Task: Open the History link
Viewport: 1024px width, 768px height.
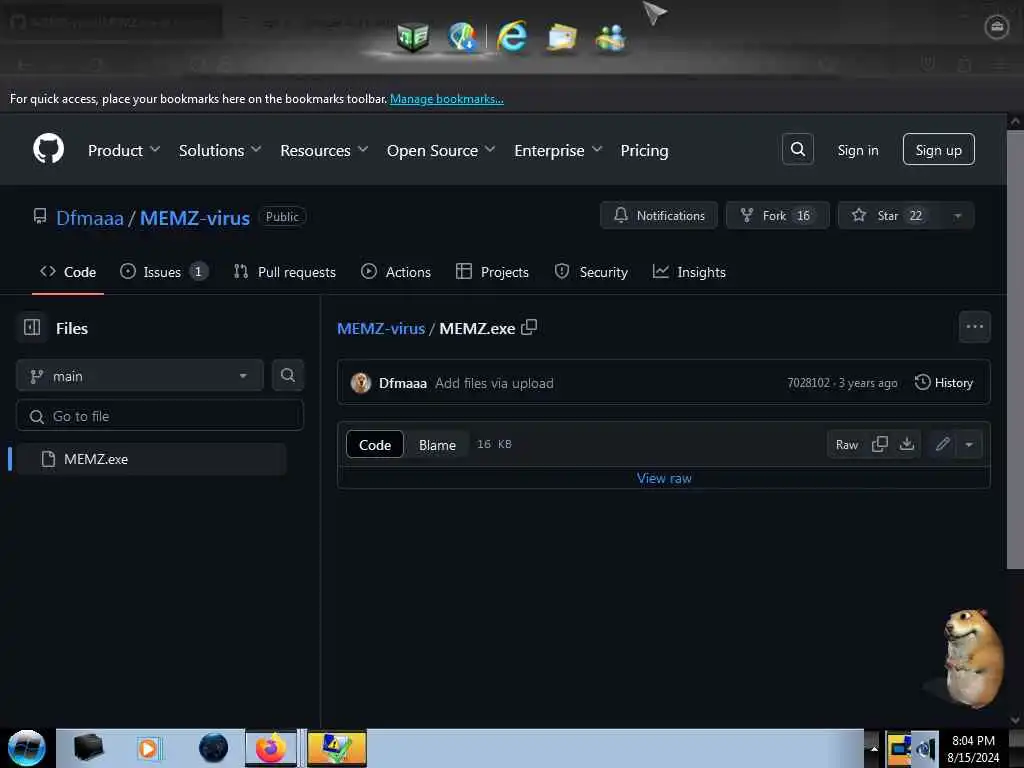Action: [944, 382]
